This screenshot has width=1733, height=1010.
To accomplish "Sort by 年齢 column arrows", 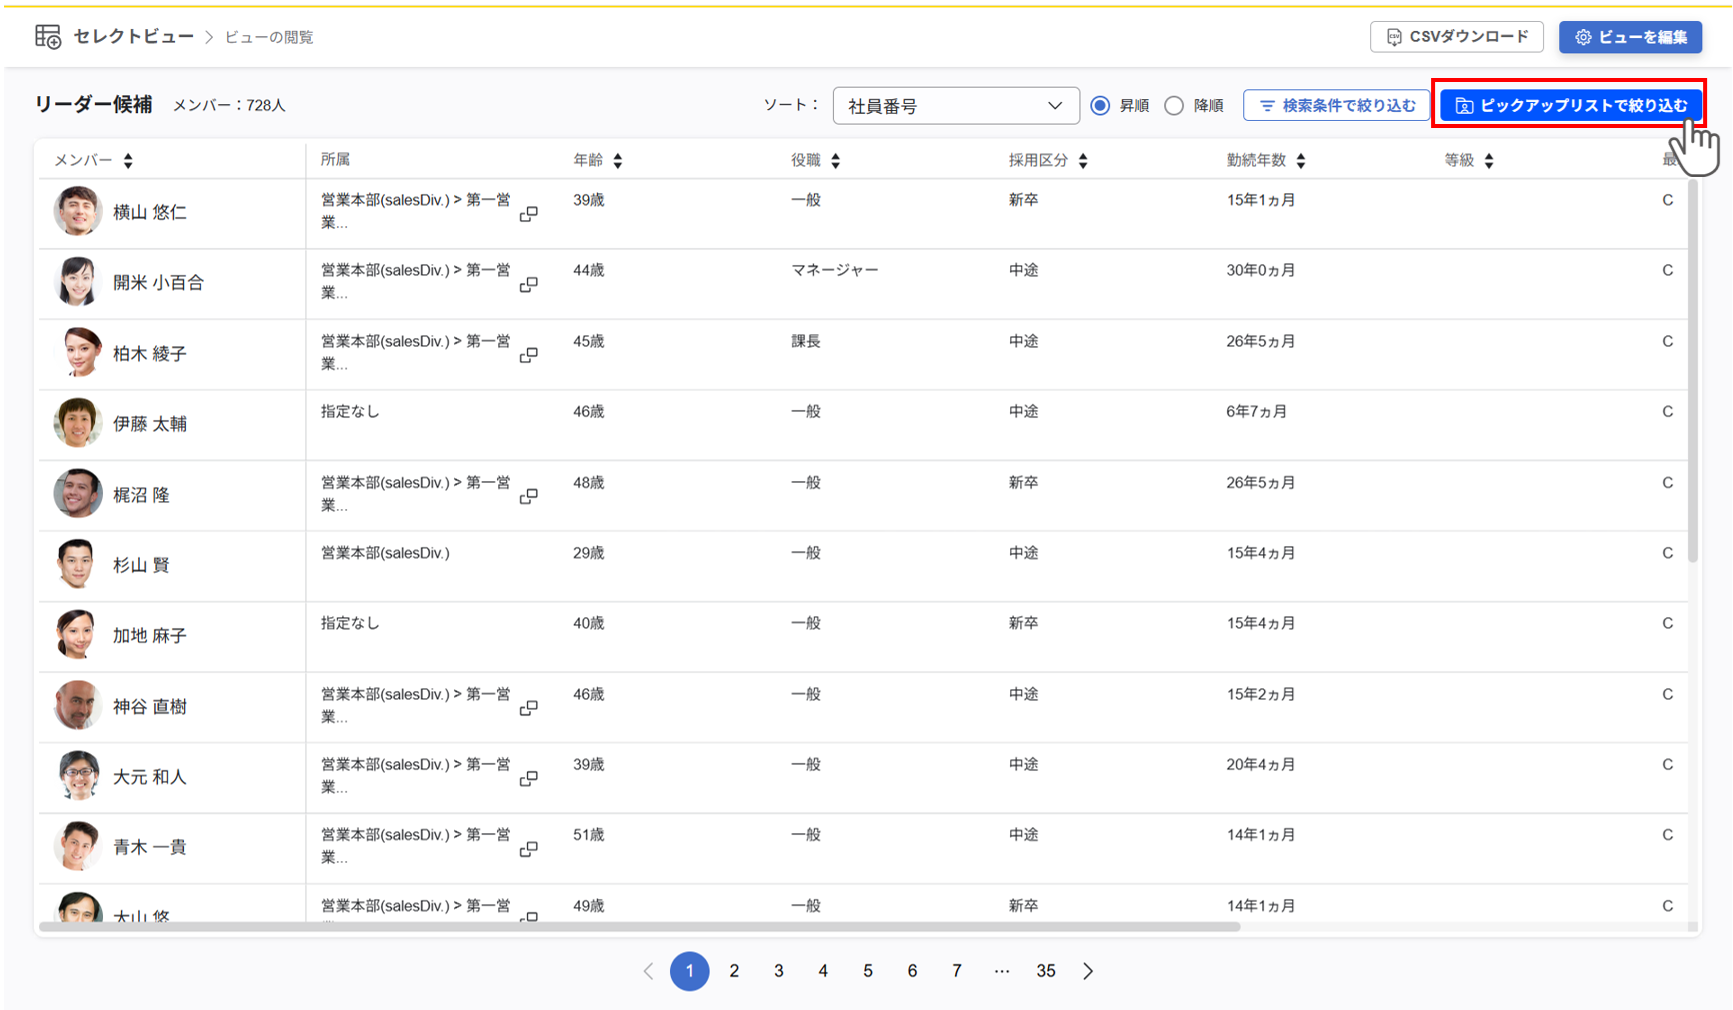I will pos(618,161).
